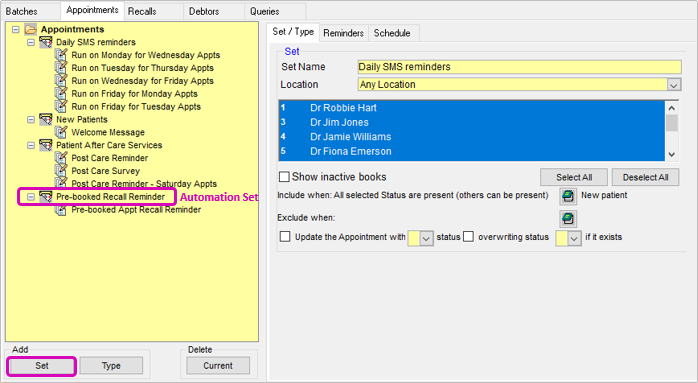This screenshot has width=698, height=383.
Task: Click the book list scrollbar thumb
Action: coord(672,123)
